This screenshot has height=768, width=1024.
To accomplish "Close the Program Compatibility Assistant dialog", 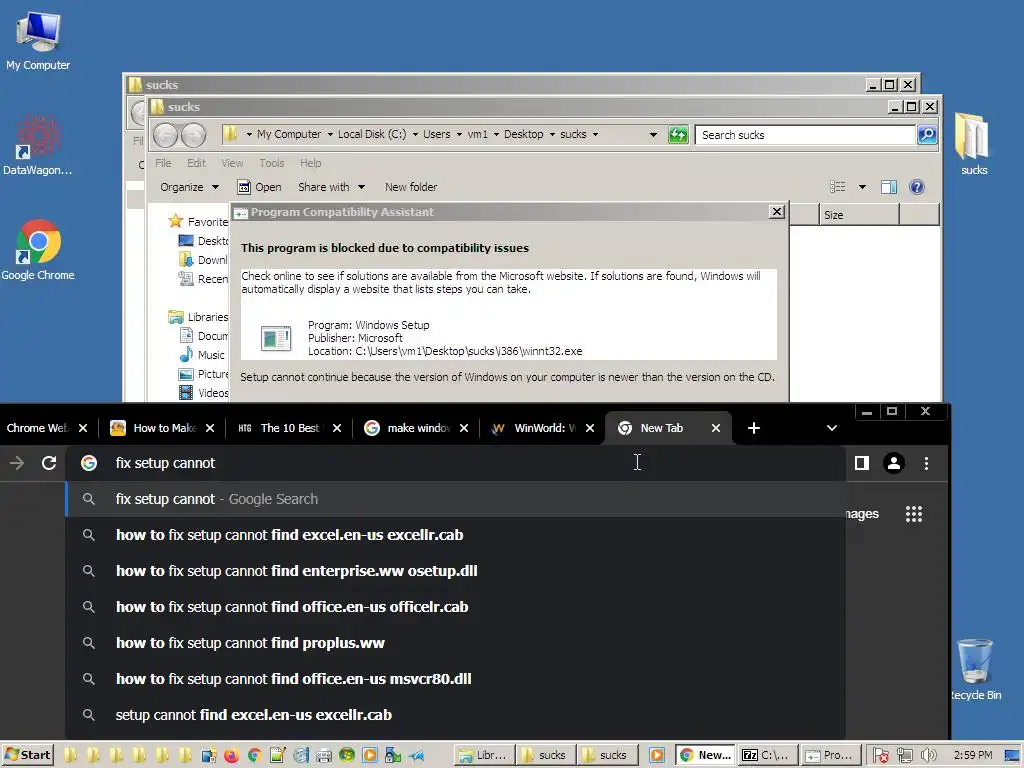I will 776,212.
